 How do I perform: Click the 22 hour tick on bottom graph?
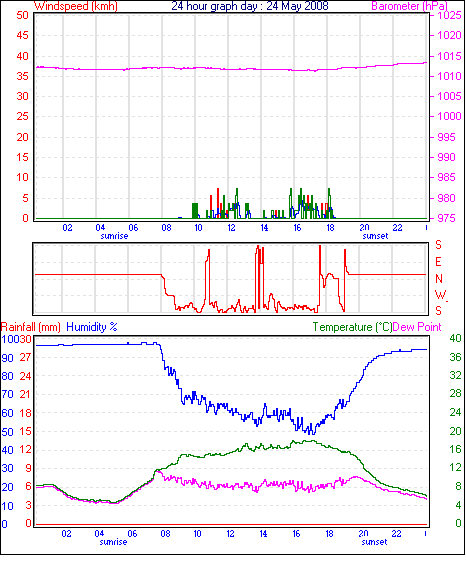(396, 534)
